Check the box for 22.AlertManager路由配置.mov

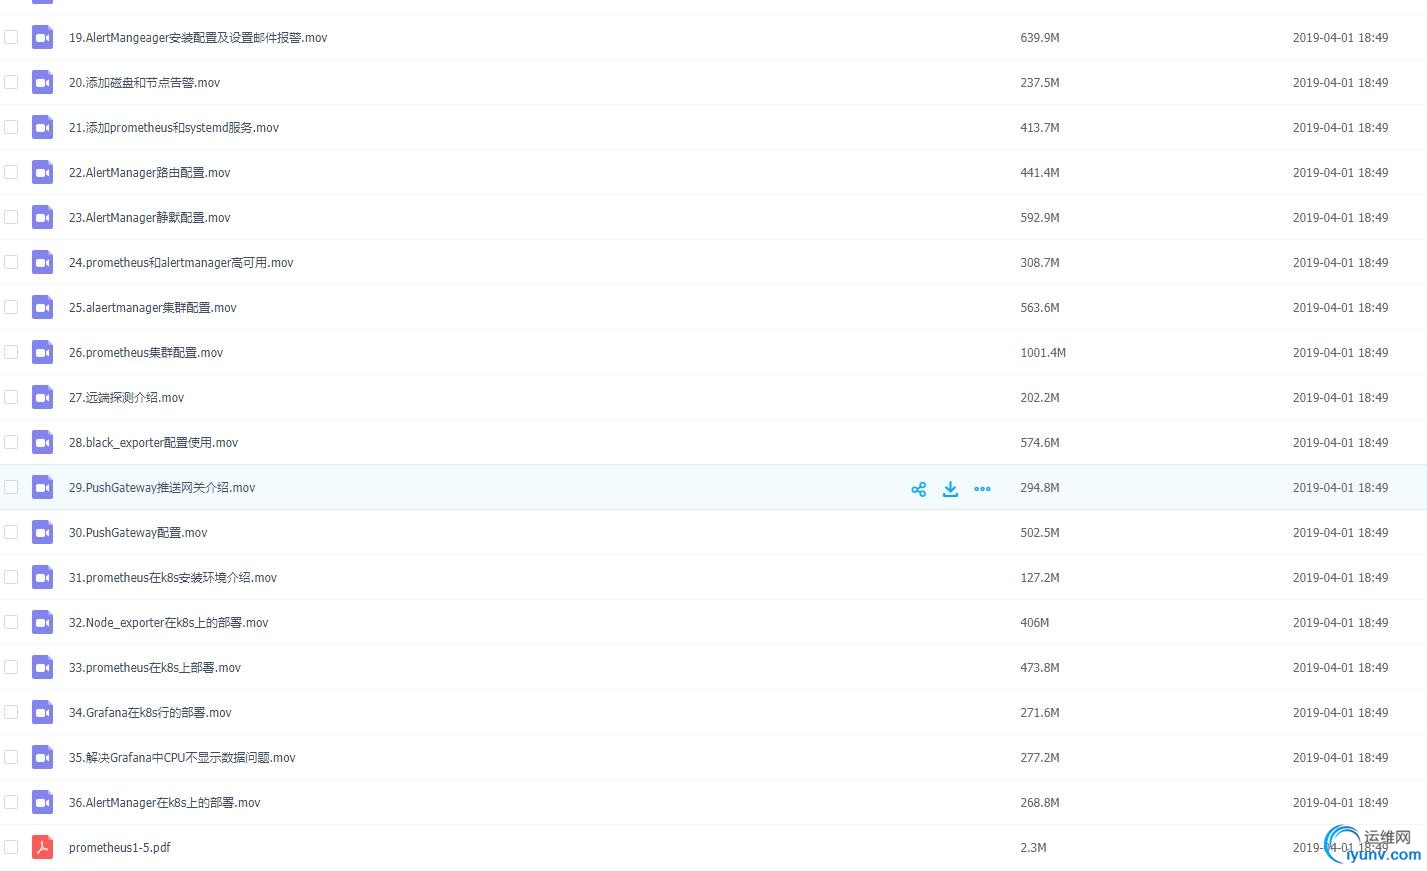[x=11, y=172]
